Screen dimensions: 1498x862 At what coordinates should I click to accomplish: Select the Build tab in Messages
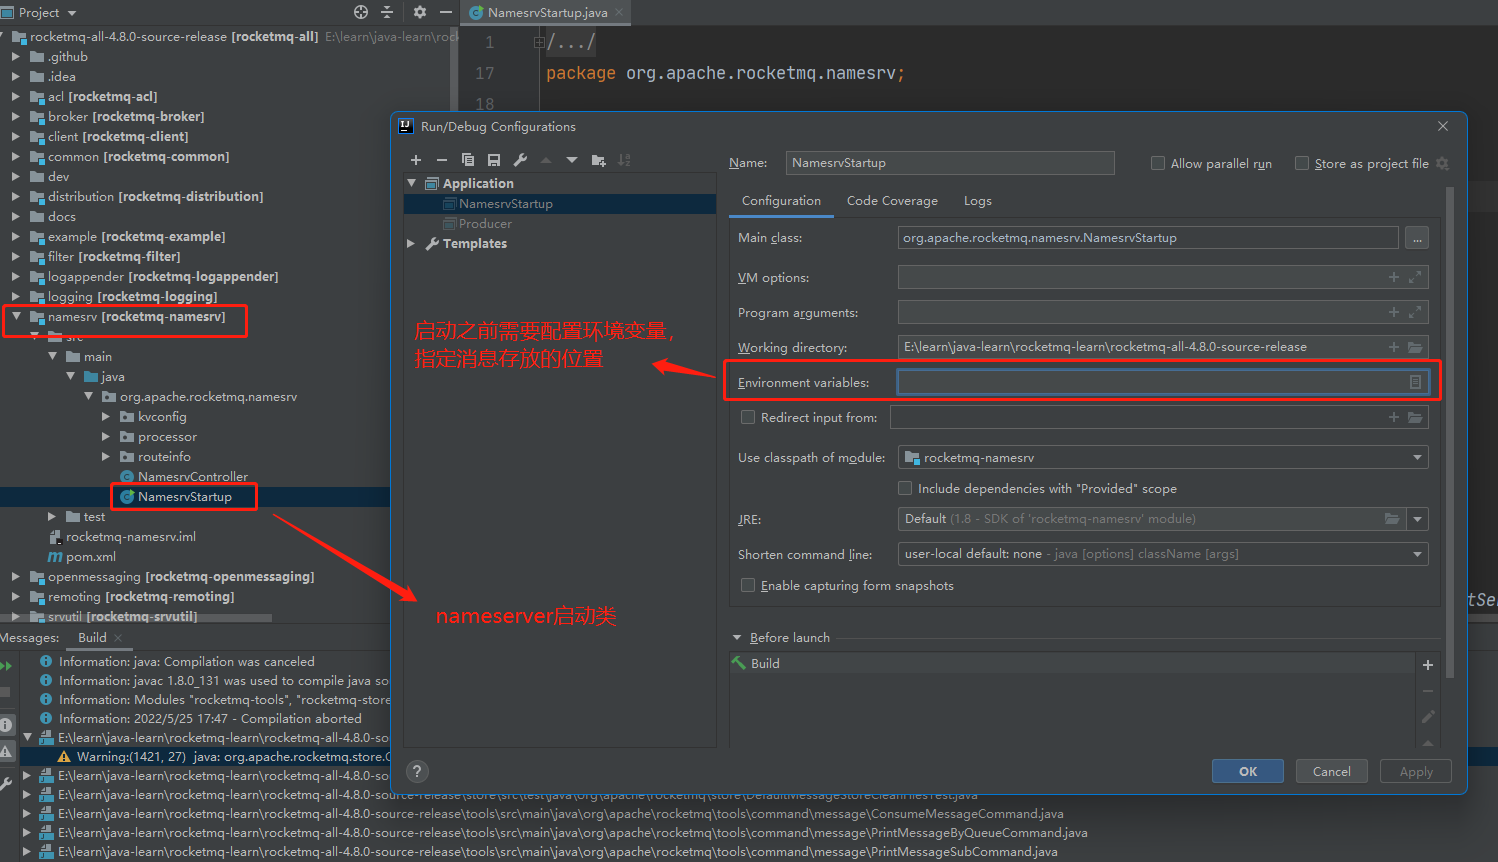(92, 638)
